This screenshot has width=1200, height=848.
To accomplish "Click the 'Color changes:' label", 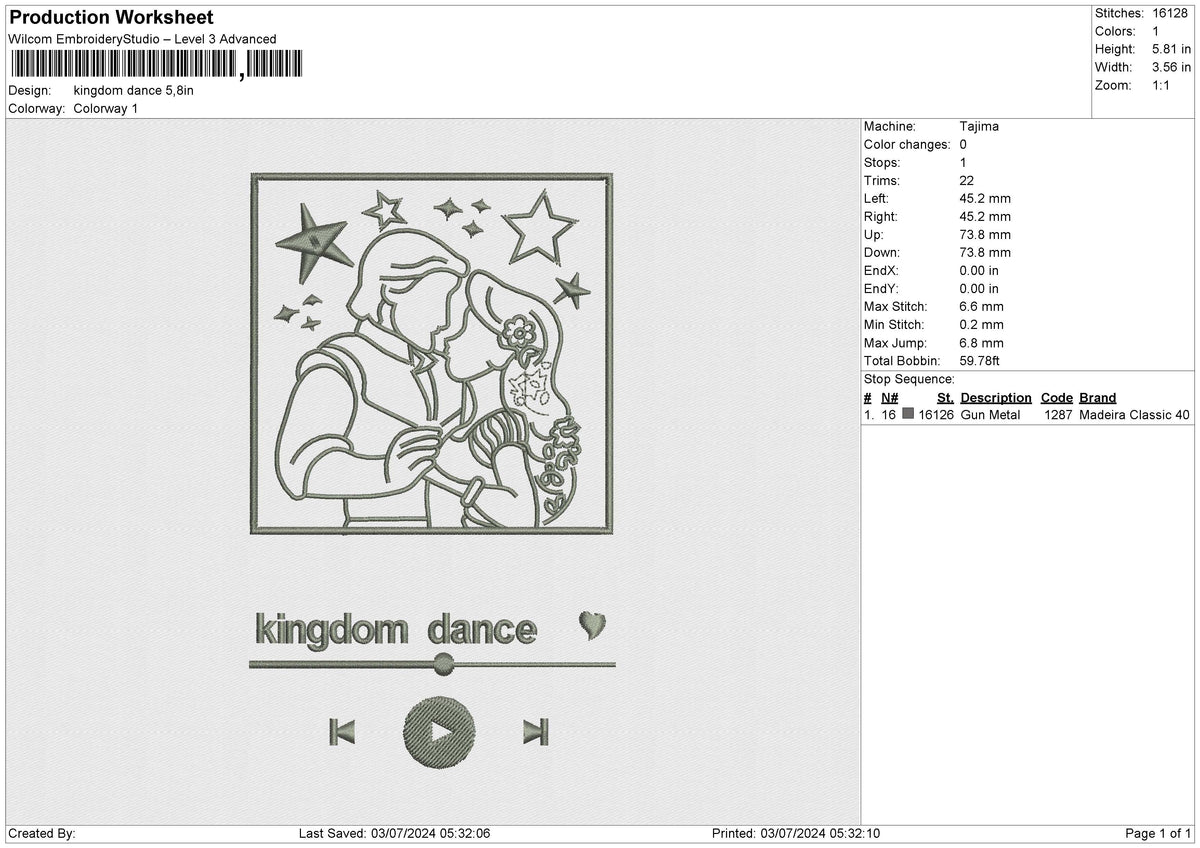I will [907, 144].
